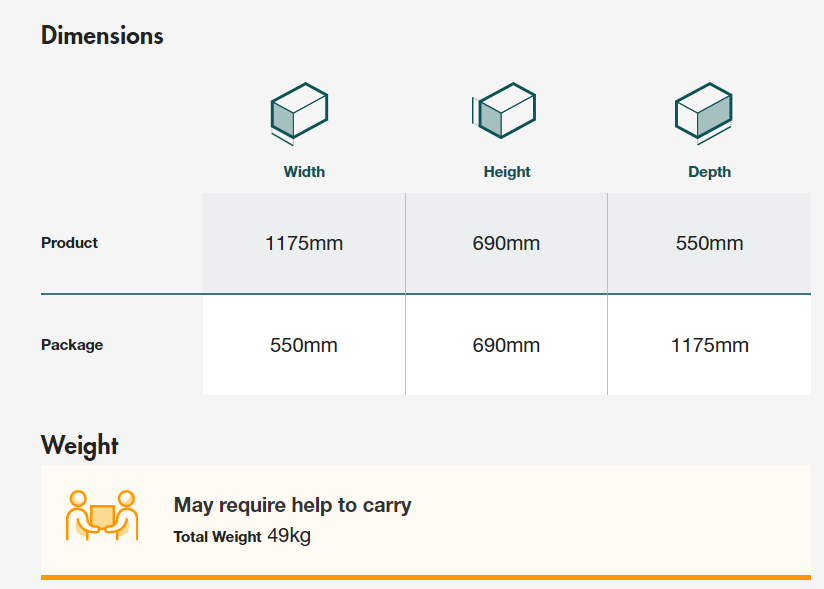This screenshot has height=589, width=824.
Task: Select the Depth column label
Action: click(x=709, y=172)
